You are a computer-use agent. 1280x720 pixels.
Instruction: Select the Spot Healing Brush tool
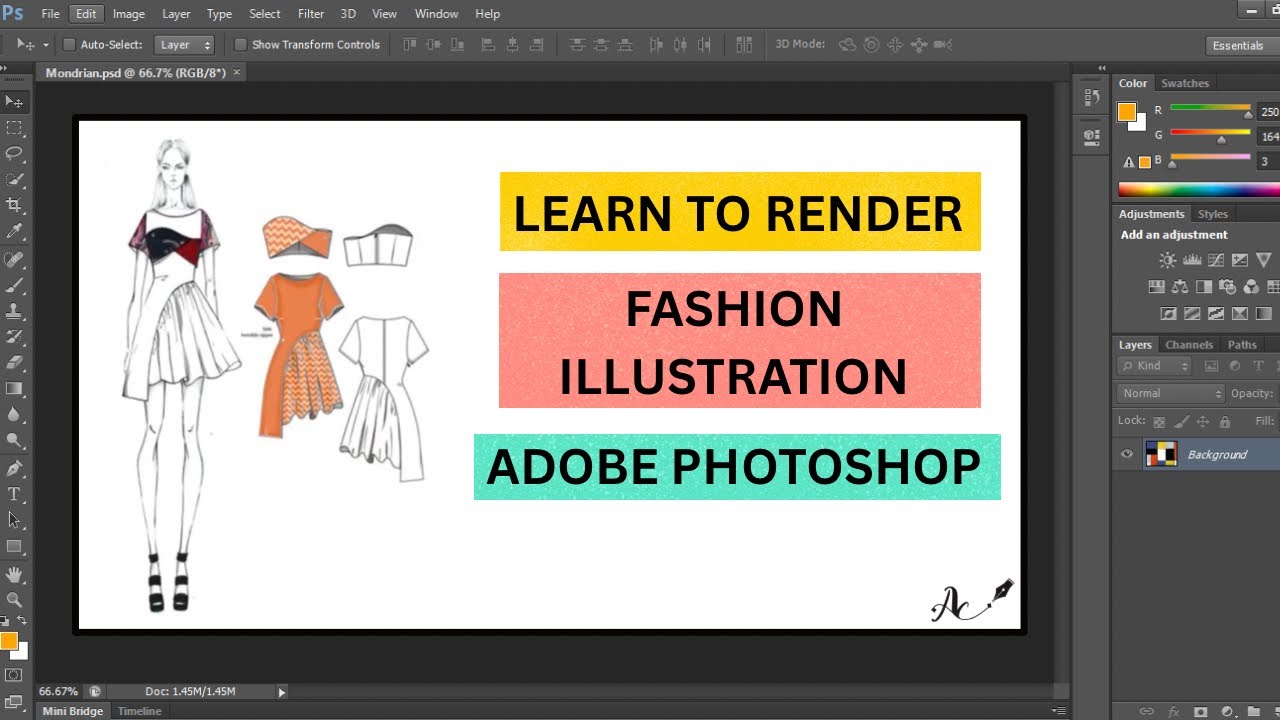[14, 260]
